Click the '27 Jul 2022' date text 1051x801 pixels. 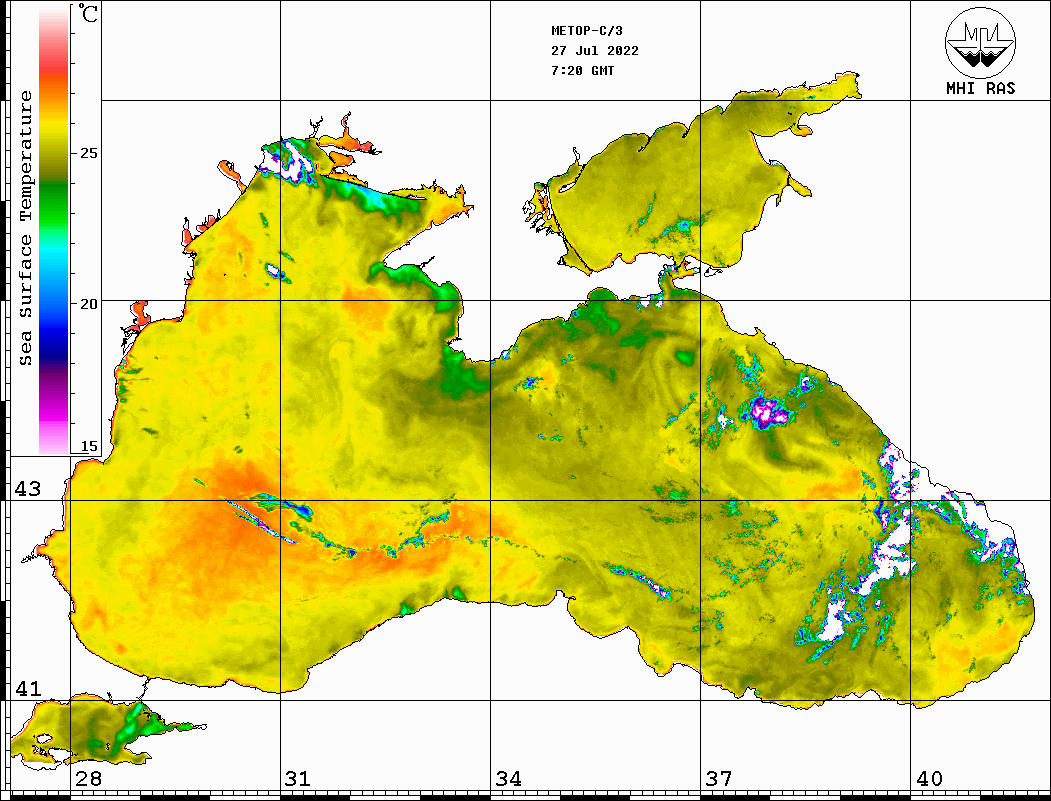(x=595, y=51)
